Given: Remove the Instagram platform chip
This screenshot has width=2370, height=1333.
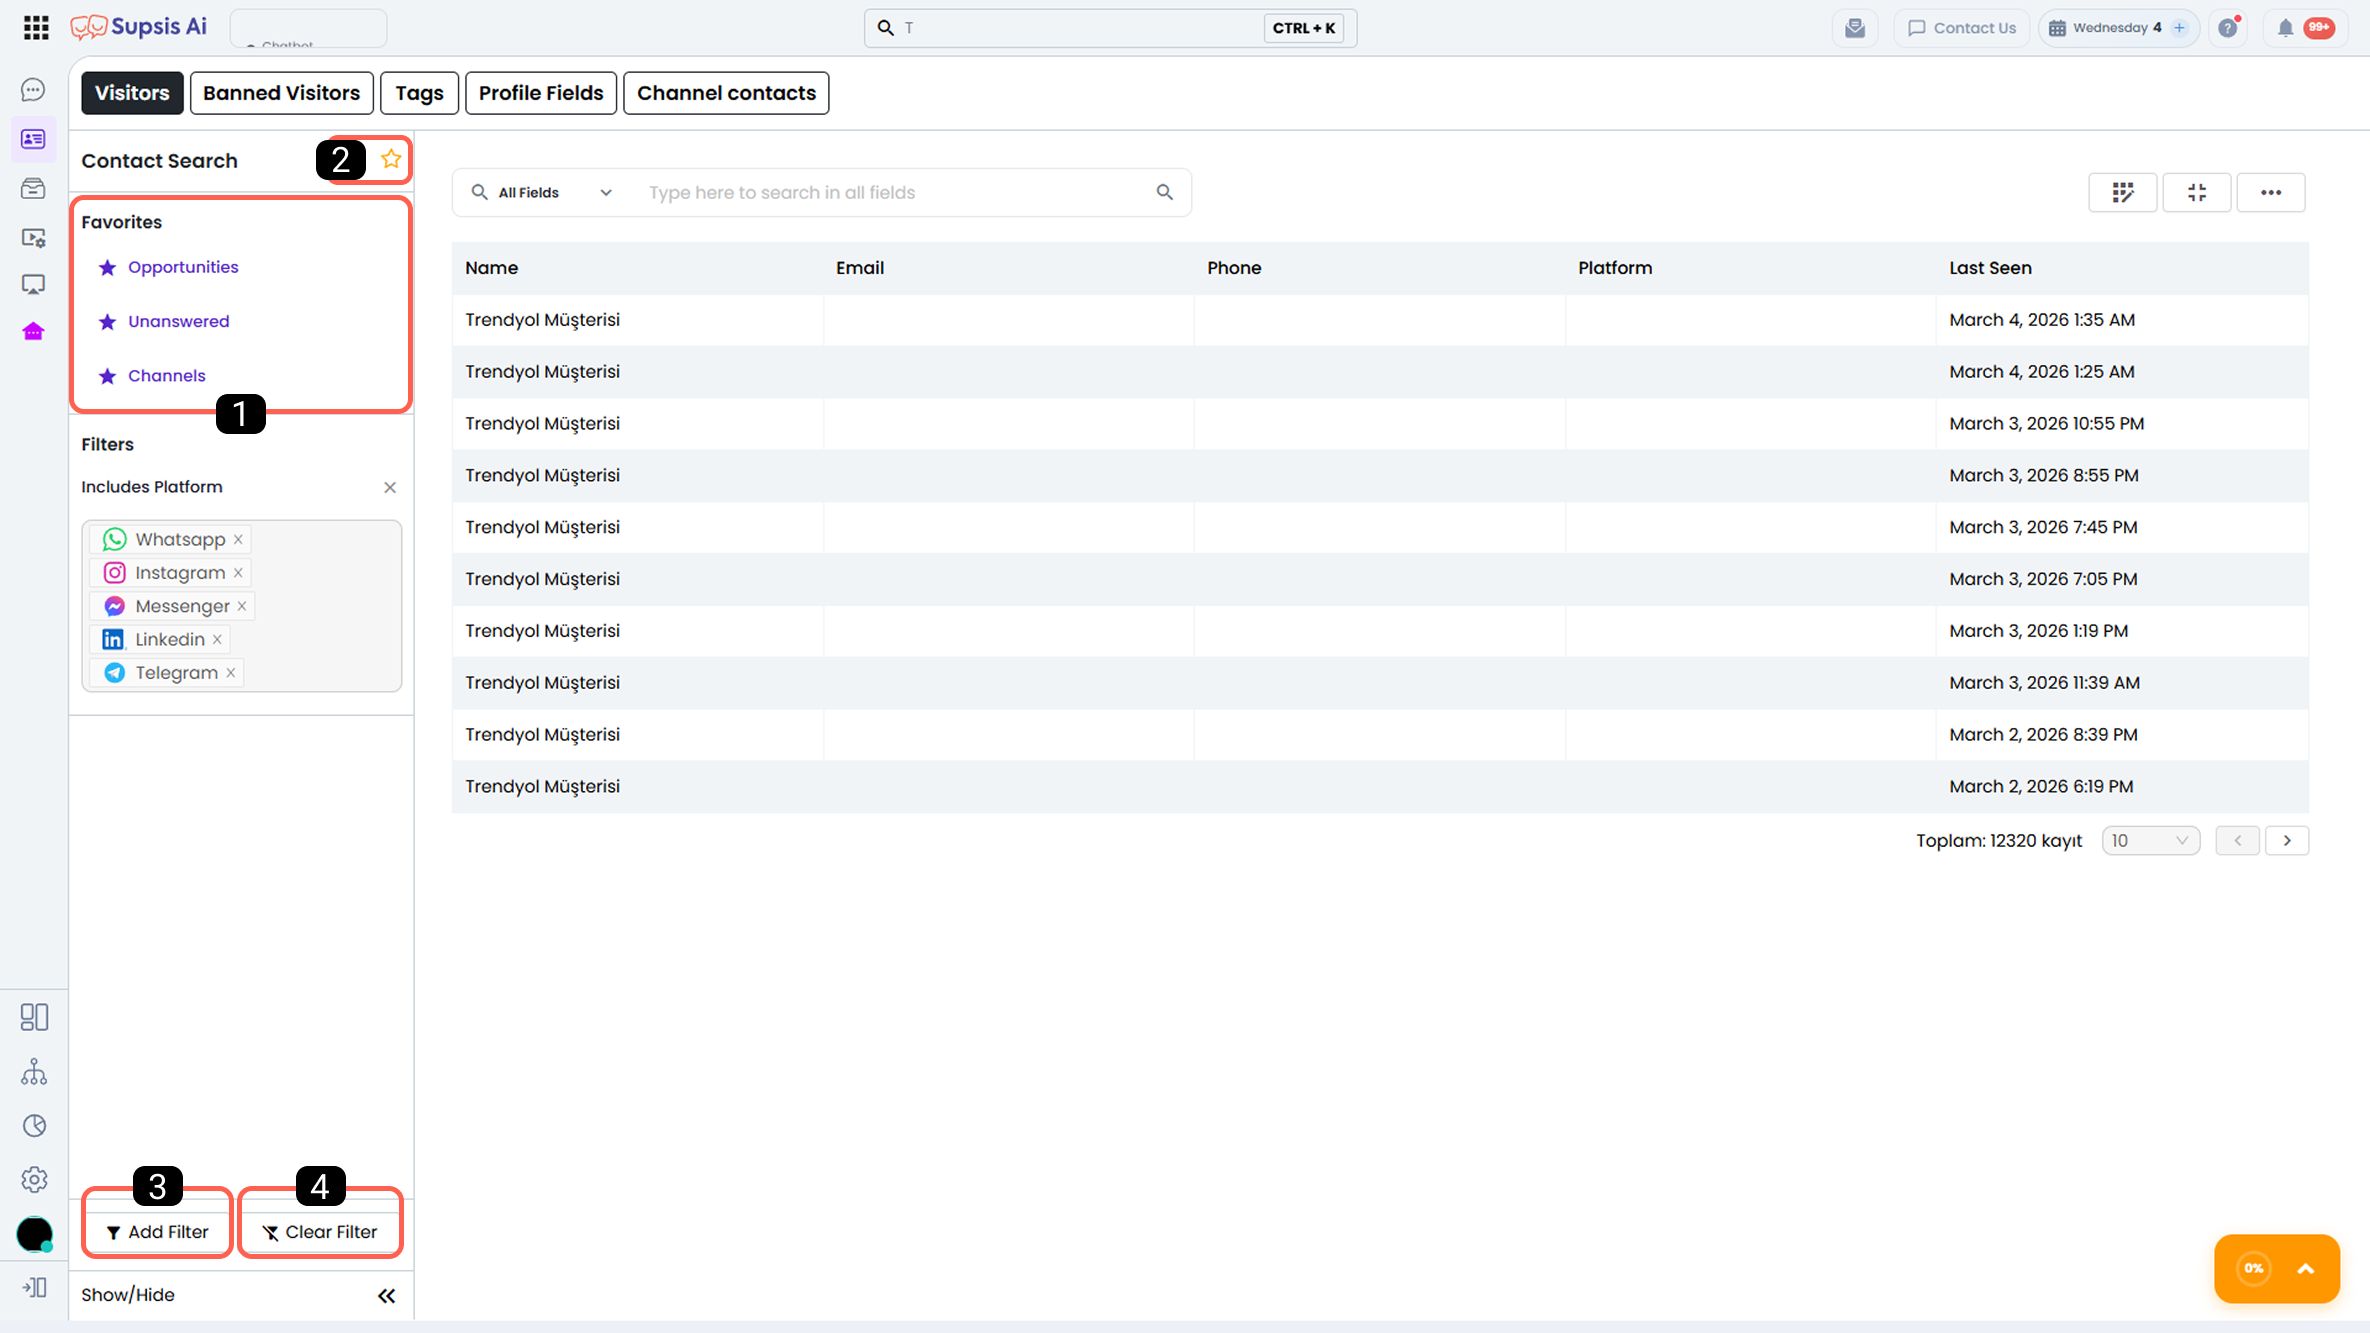Looking at the screenshot, I should (238, 573).
